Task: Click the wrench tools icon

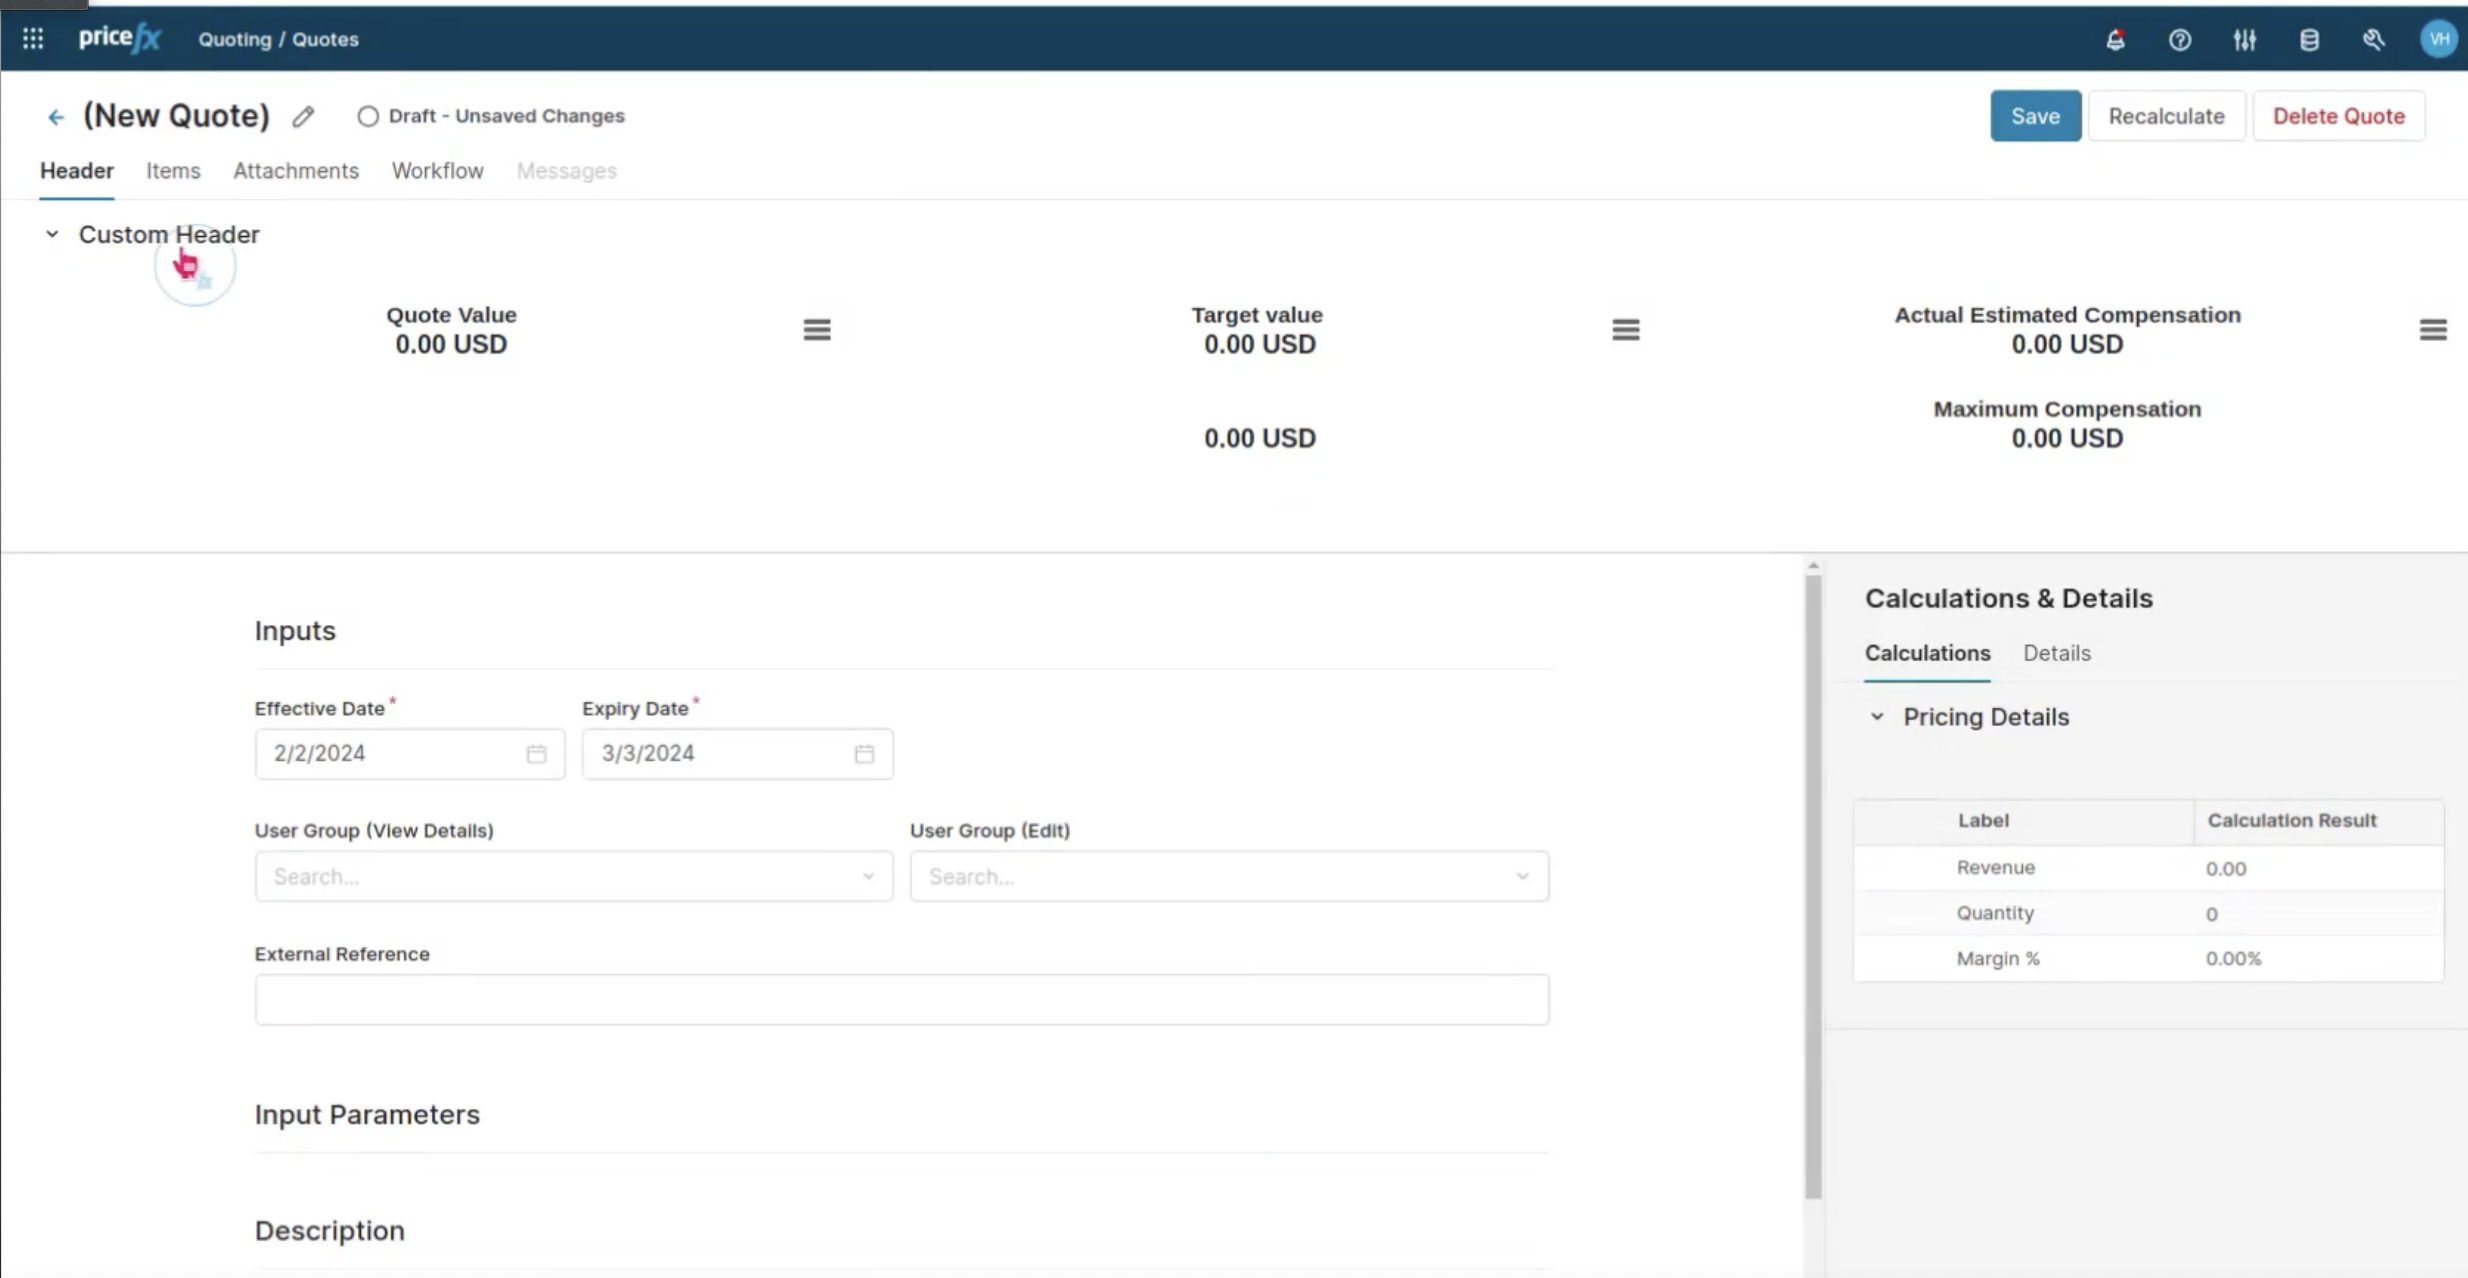Action: (2374, 40)
